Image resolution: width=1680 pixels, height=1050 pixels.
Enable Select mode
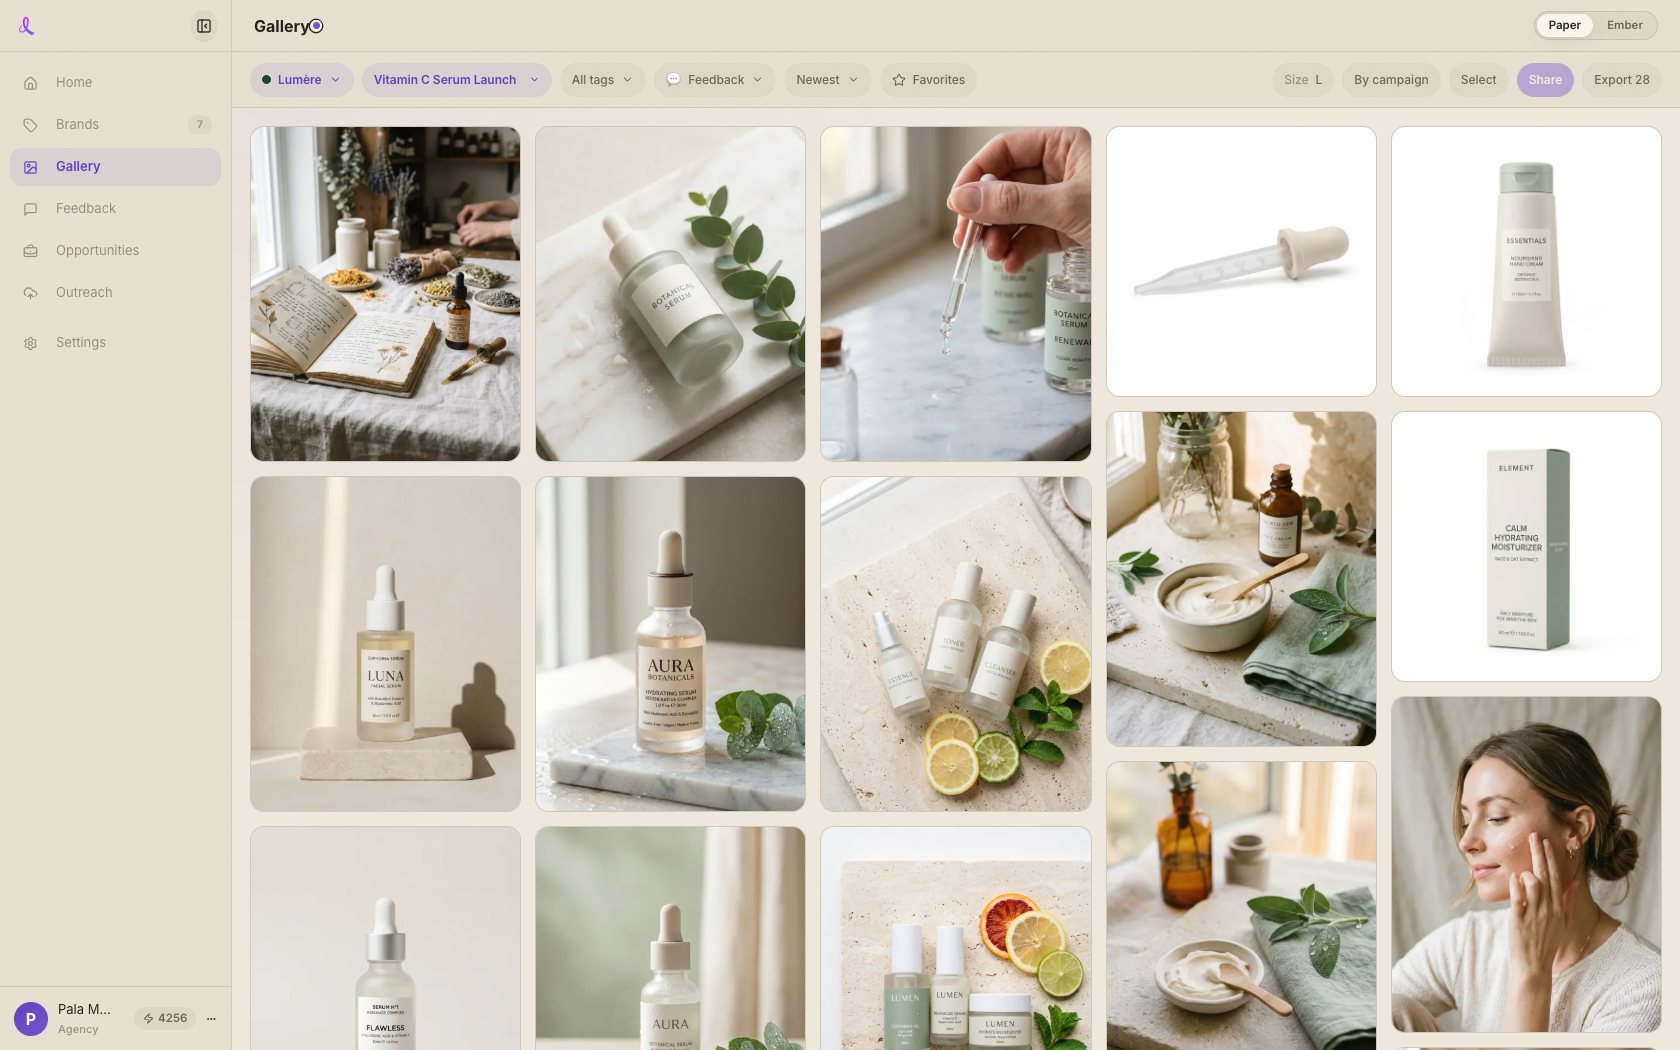click(1478, 80)
